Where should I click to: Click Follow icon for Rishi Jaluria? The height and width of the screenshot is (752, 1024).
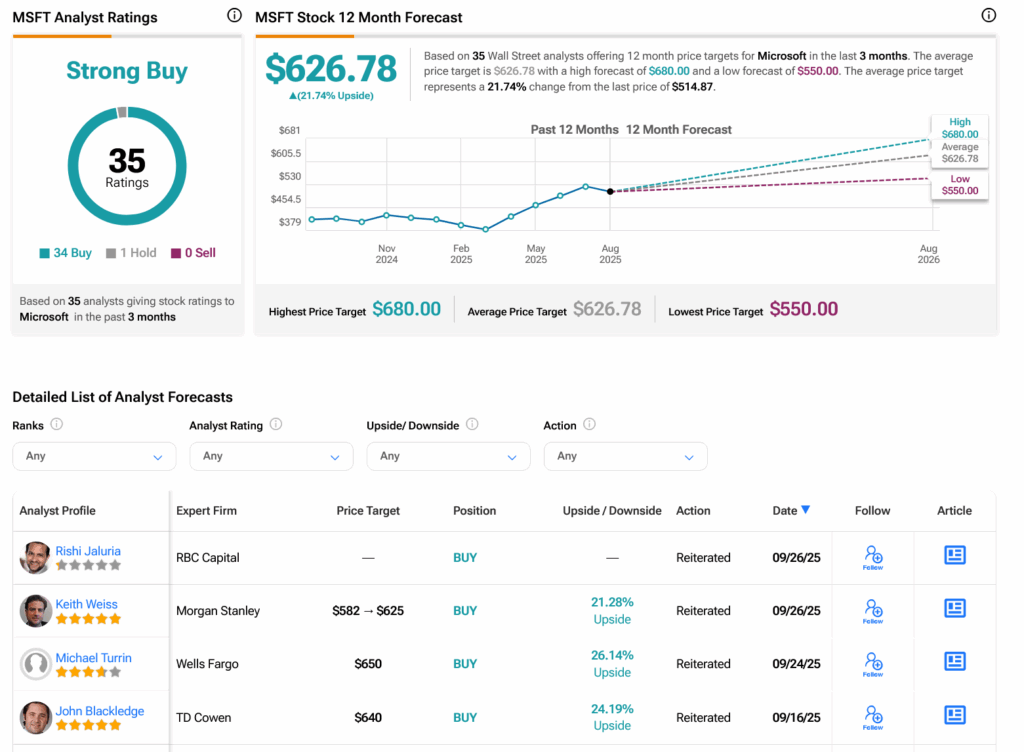tap(873, 557)
